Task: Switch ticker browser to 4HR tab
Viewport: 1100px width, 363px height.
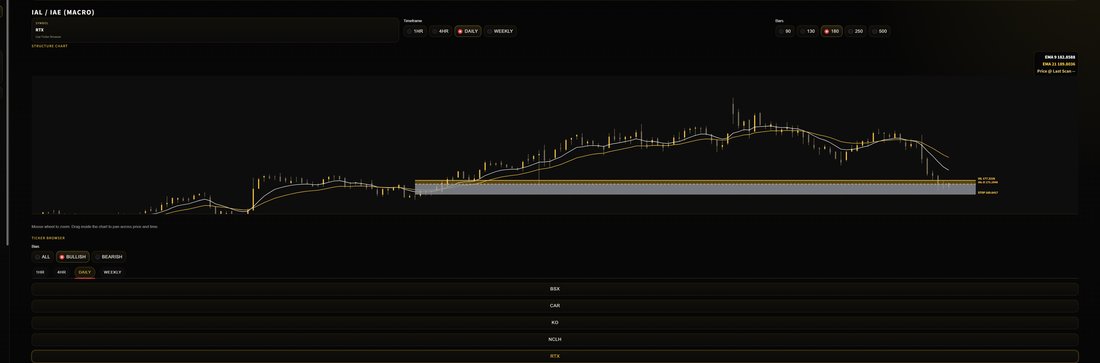Action: point(62,272)
